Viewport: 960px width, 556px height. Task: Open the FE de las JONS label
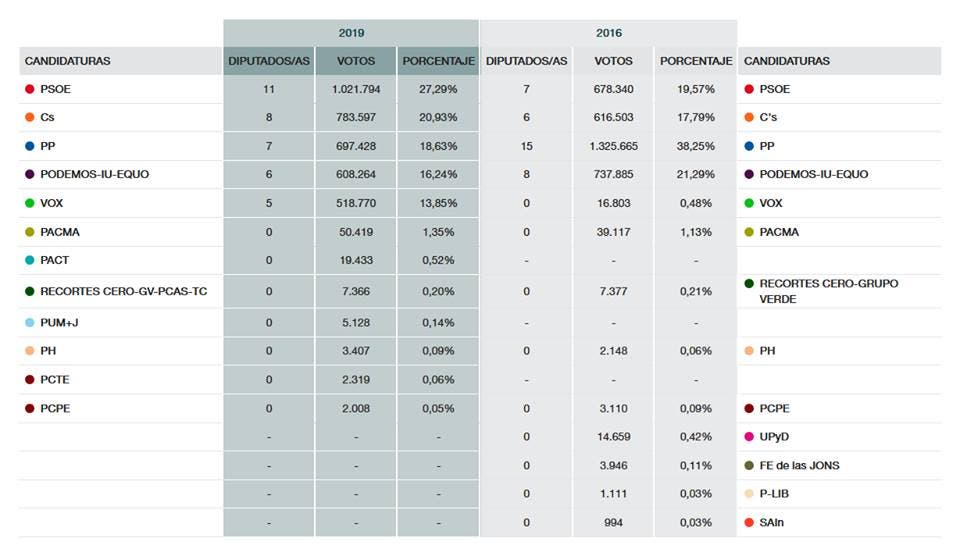pos(799,465)
